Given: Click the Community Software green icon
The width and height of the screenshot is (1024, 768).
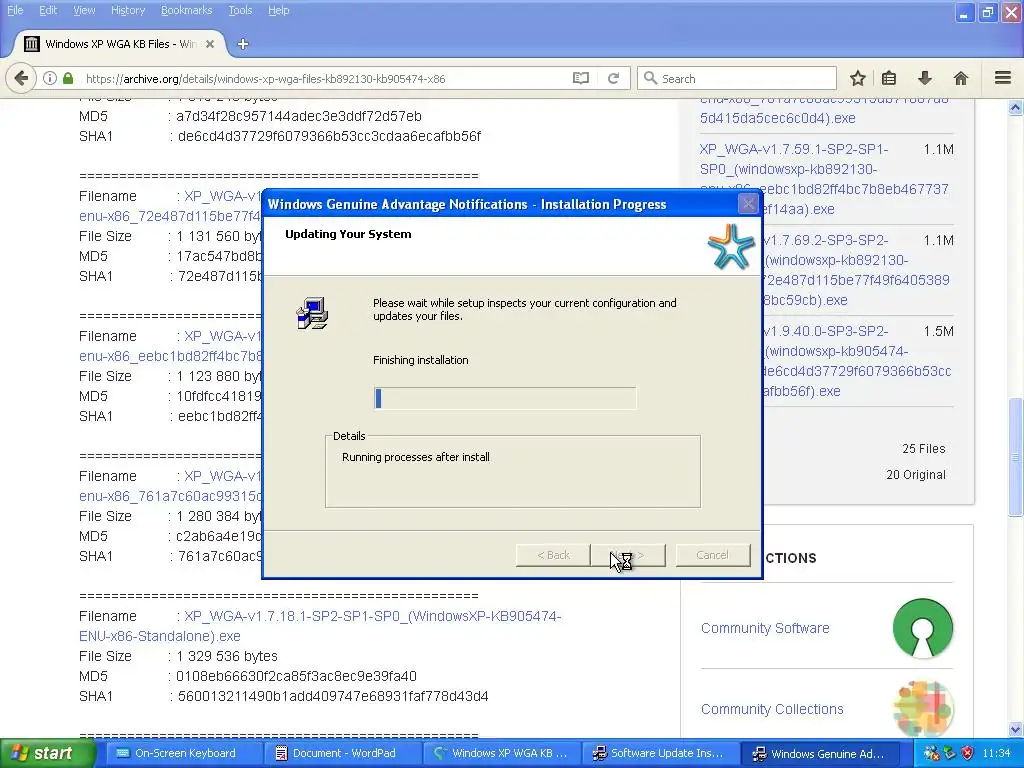Looking at the screenshot, I should 923,628.
